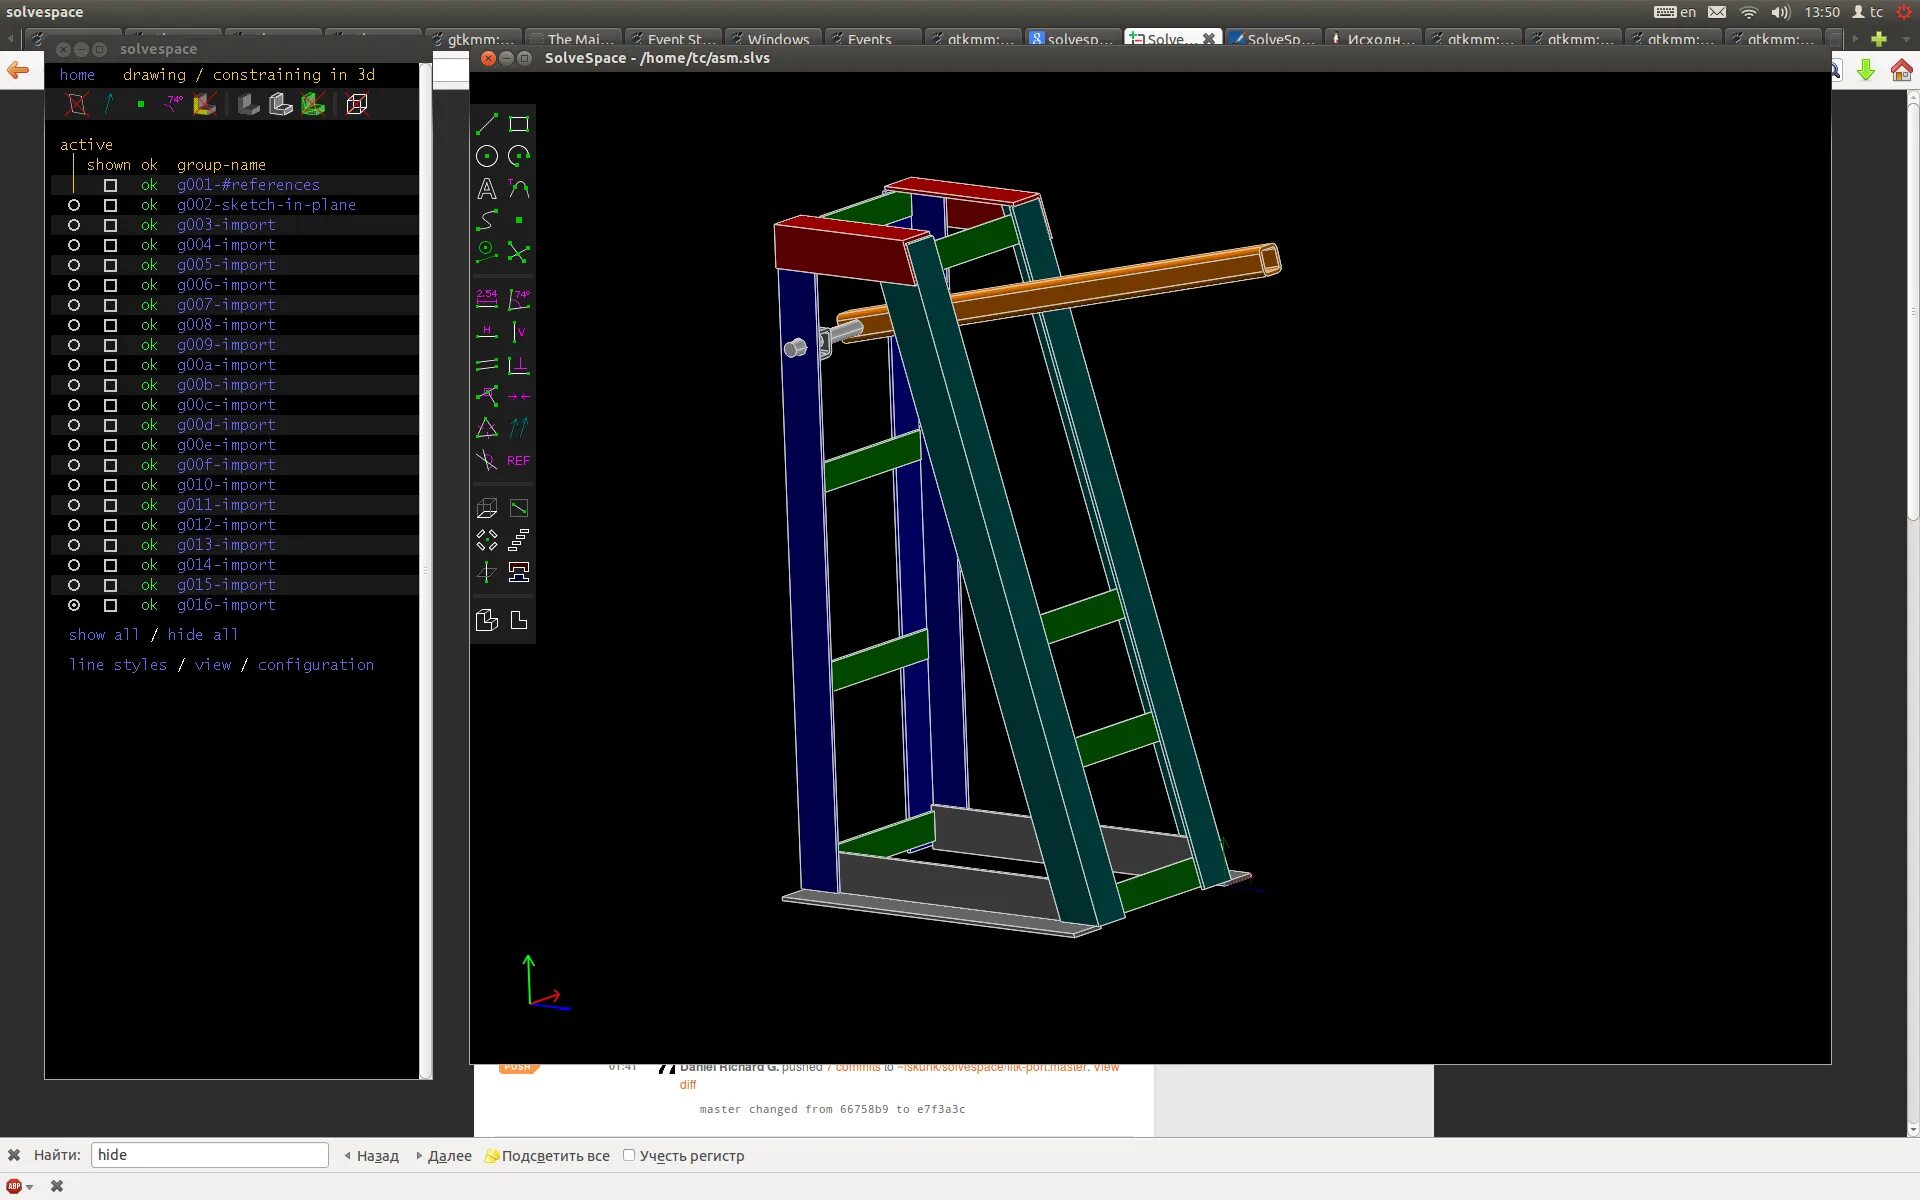Switch to the Windows browser tab

click(x=777, y=39)
